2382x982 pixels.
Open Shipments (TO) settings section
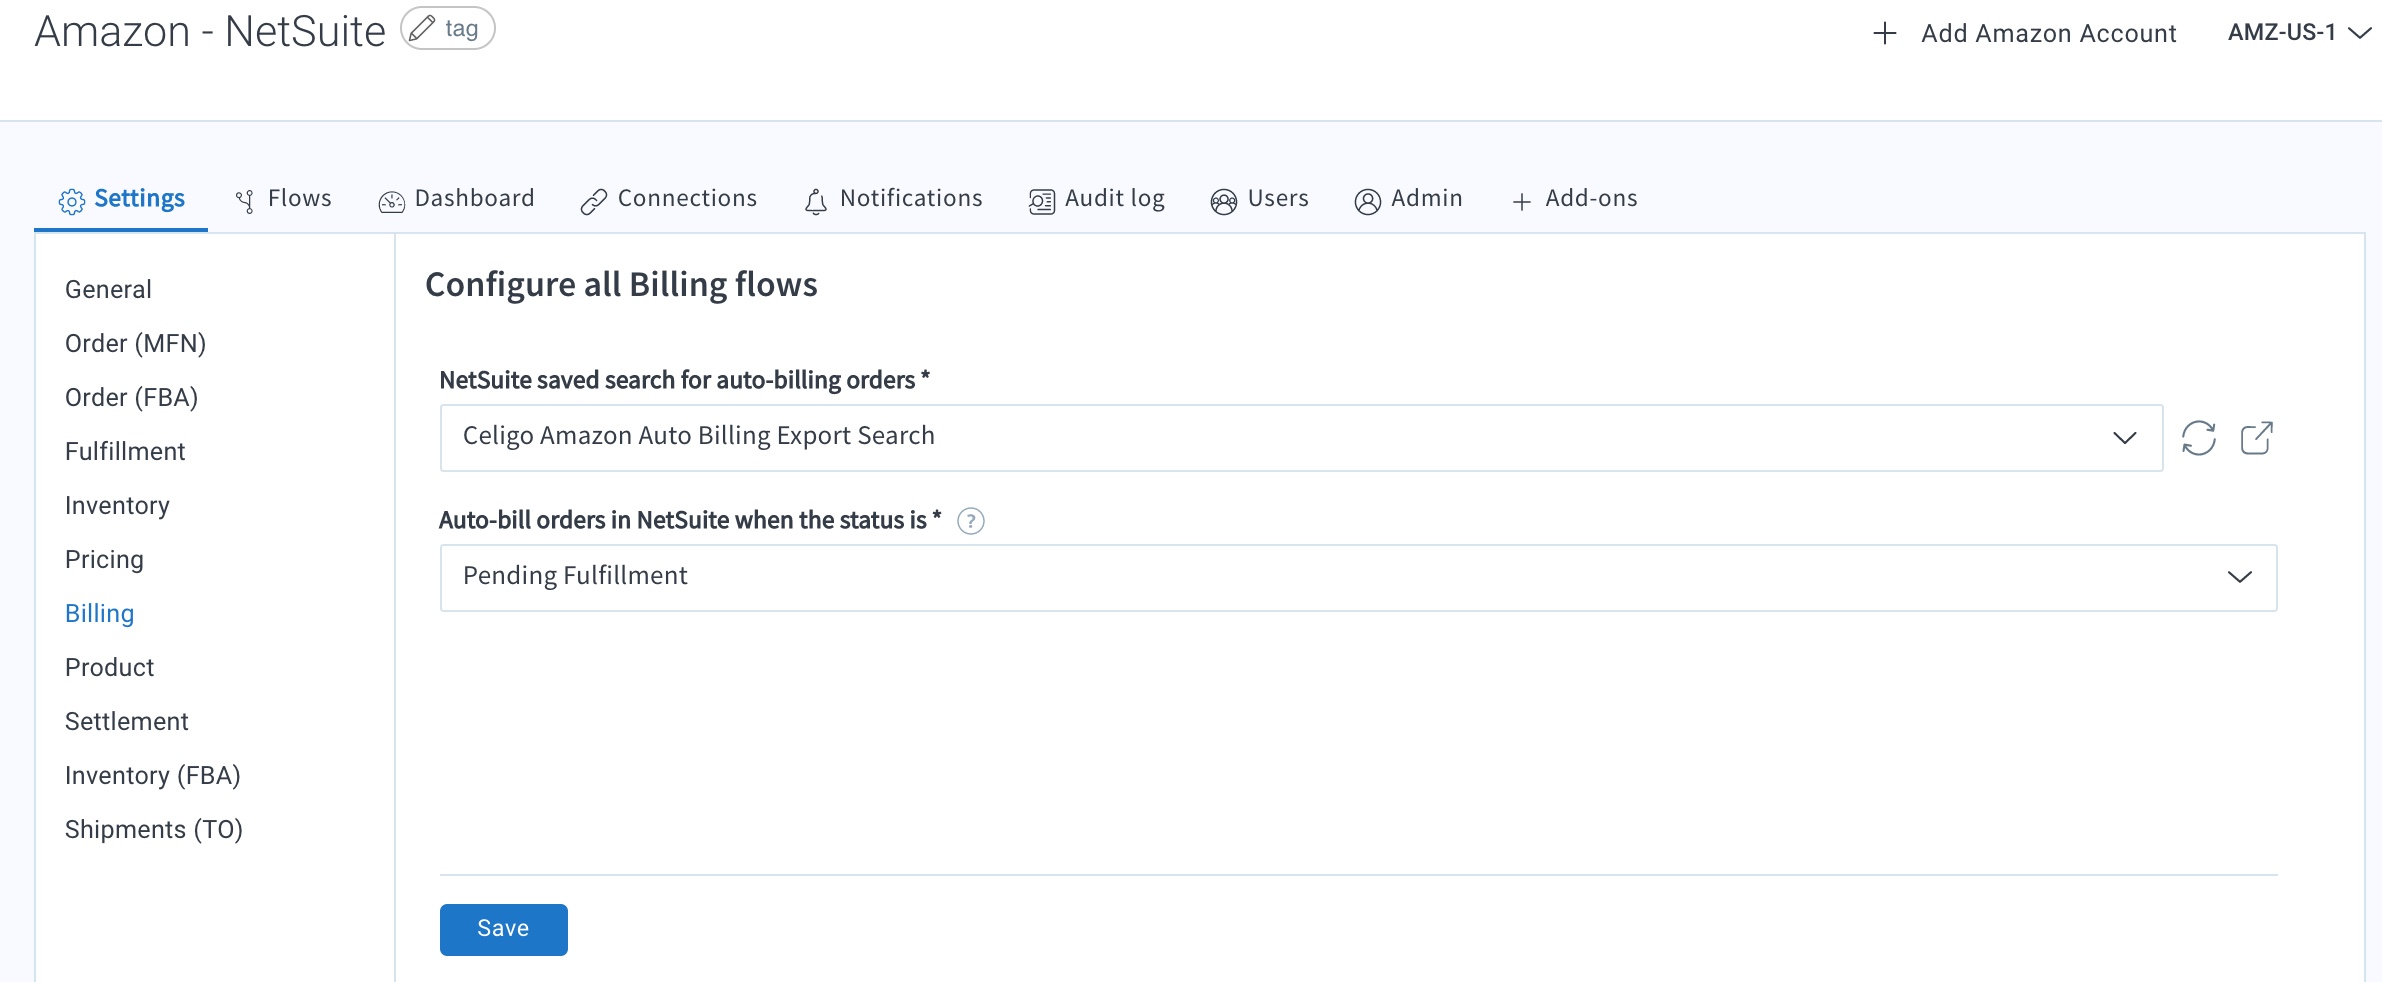[x=153, y=829]
